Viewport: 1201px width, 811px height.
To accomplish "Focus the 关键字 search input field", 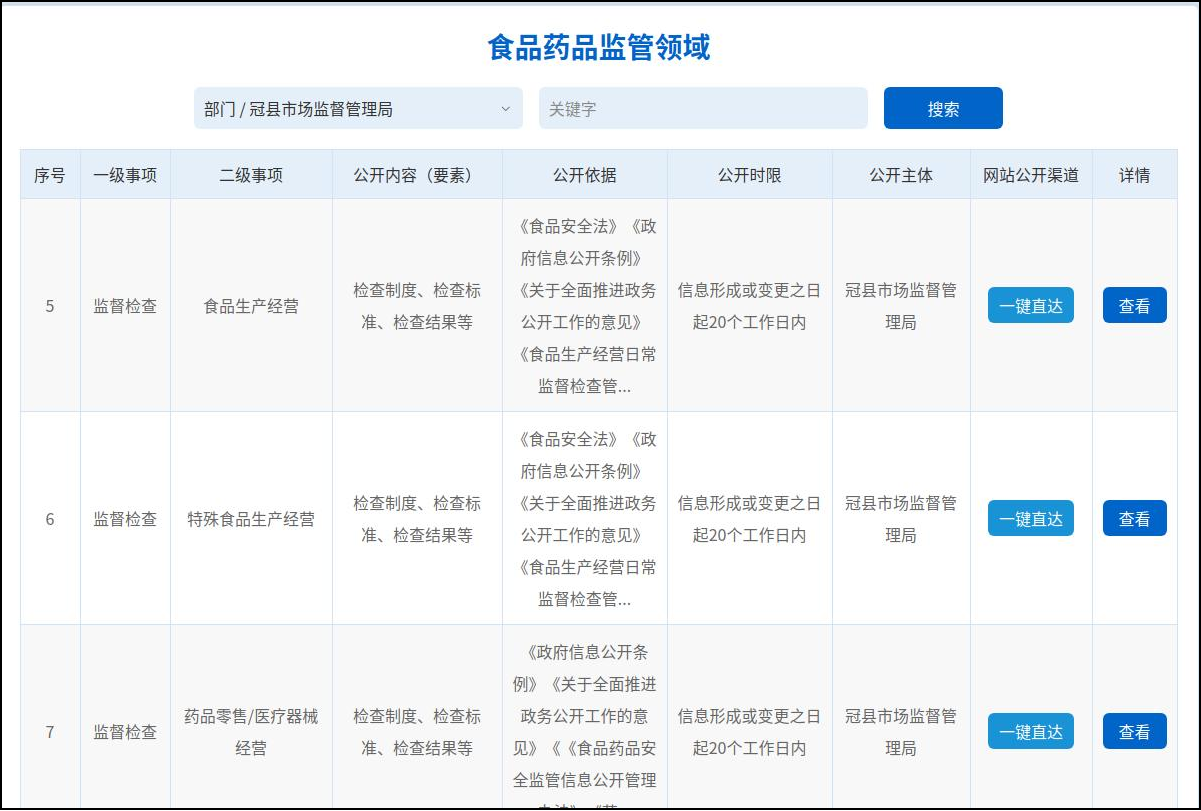I will (x=703, y=108).
